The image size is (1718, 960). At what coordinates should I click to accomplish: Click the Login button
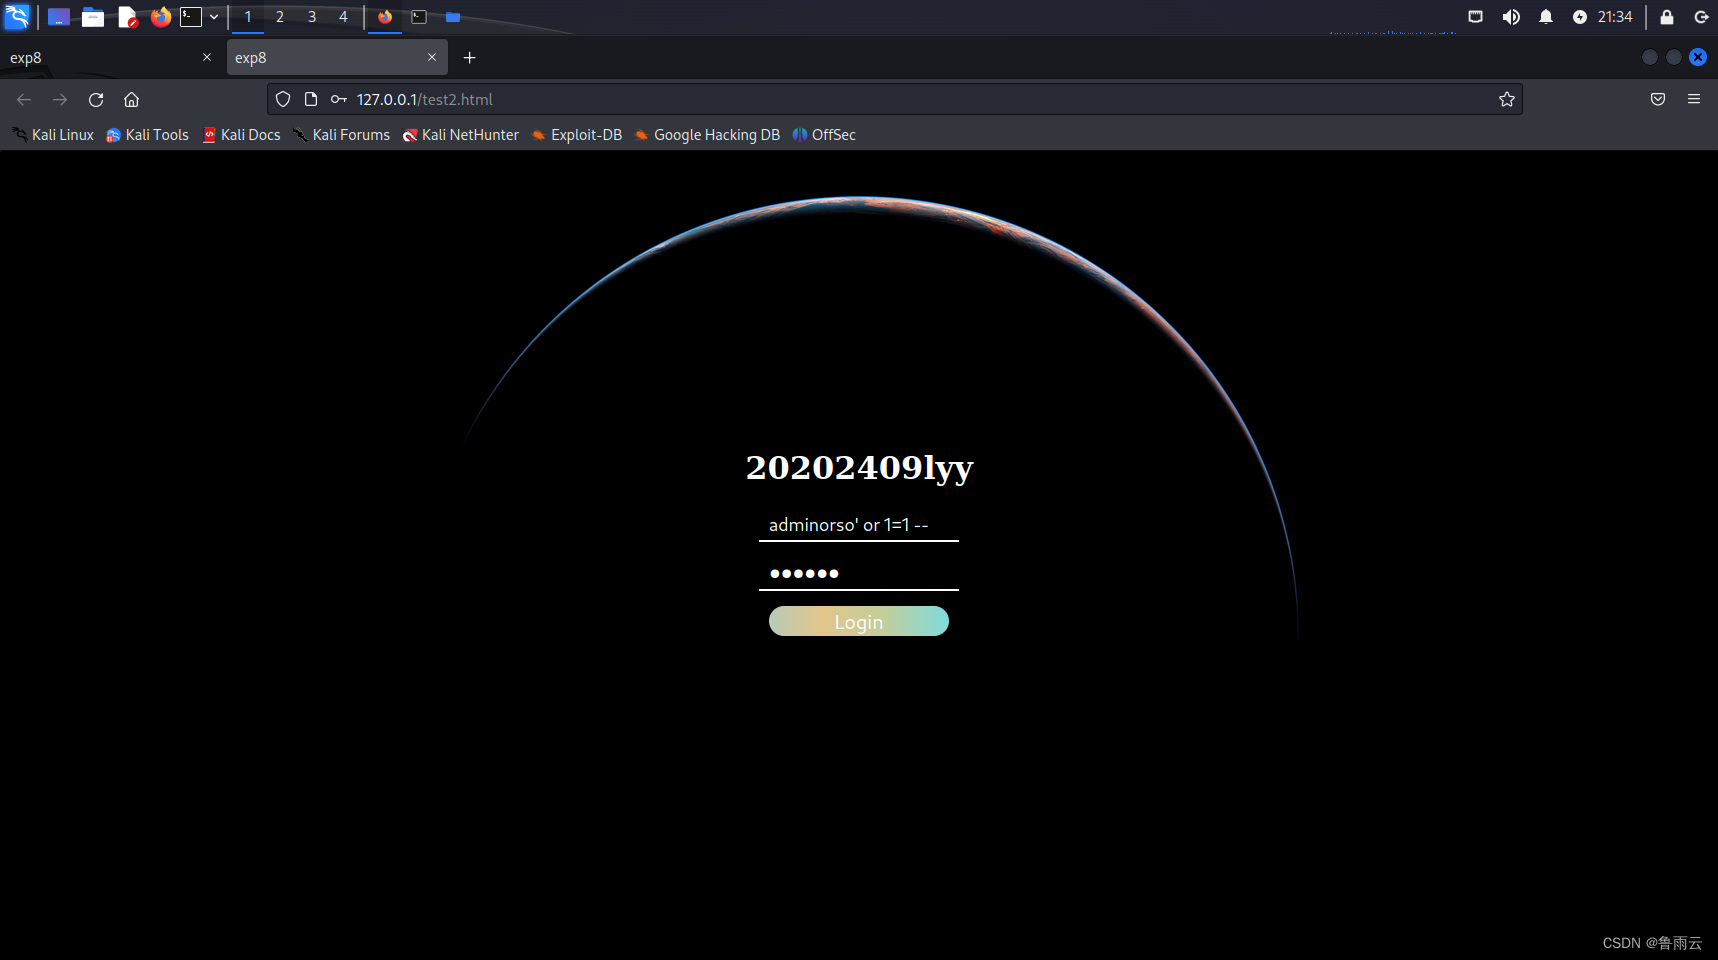pos(859,621)
